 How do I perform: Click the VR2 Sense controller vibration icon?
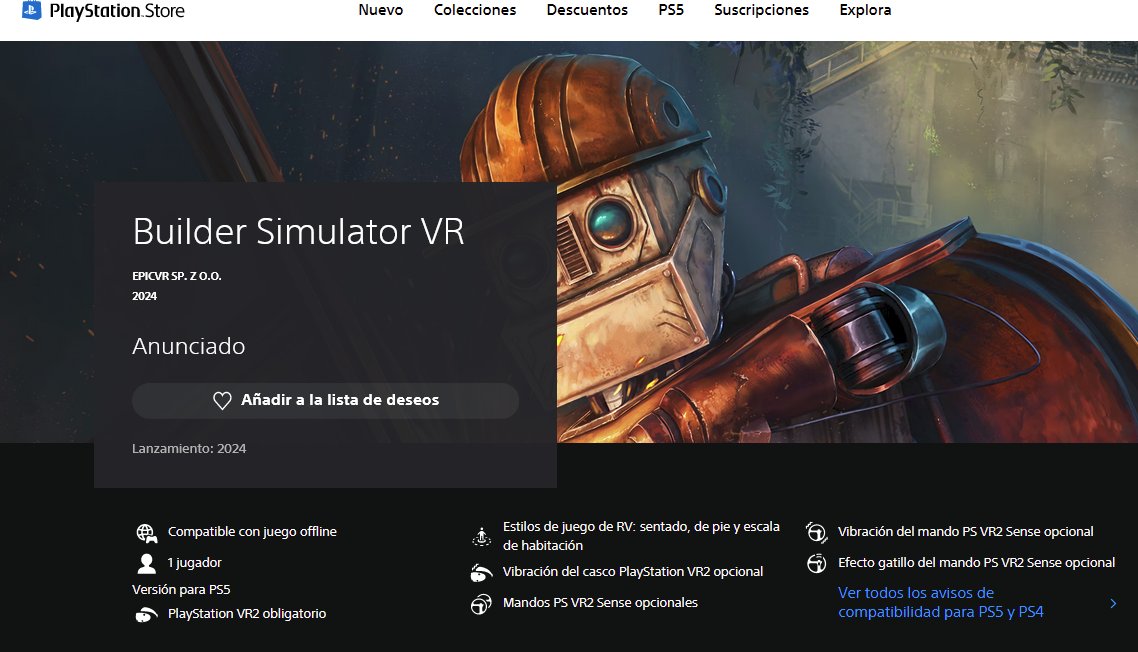(x=816, y=533)
